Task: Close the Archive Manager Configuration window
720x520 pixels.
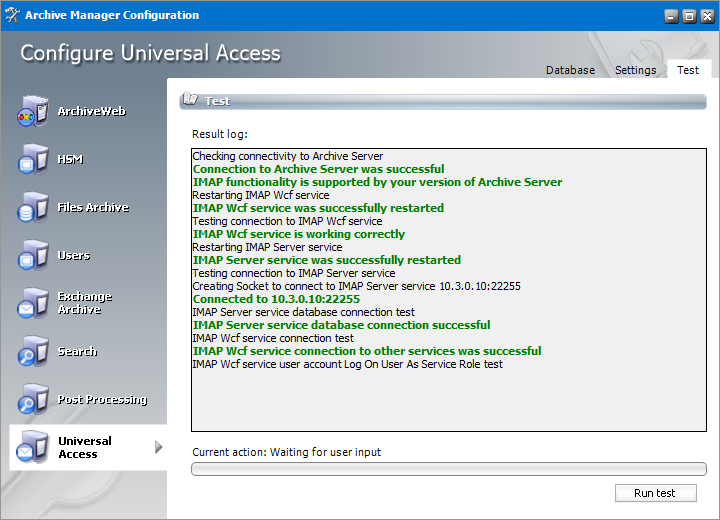Action: point(705,16)
